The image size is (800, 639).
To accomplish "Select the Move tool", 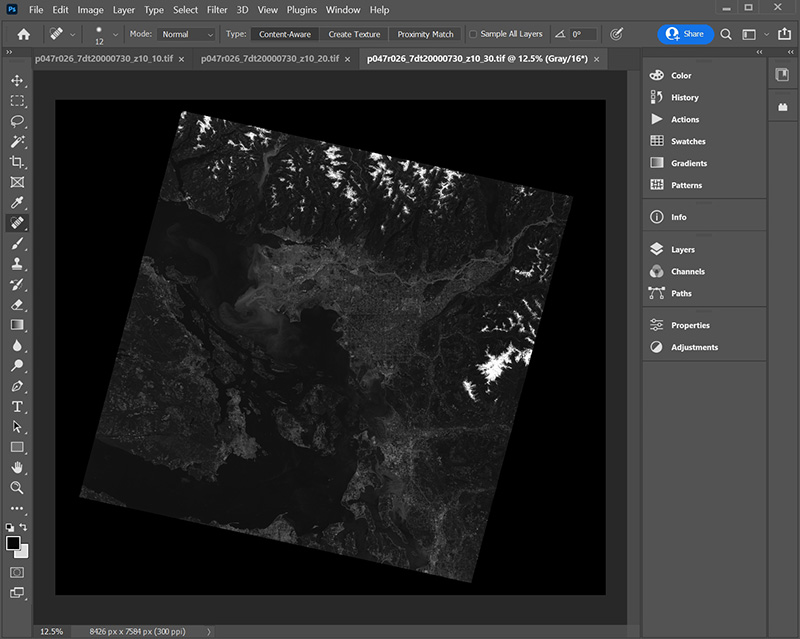I will point(17,80).
